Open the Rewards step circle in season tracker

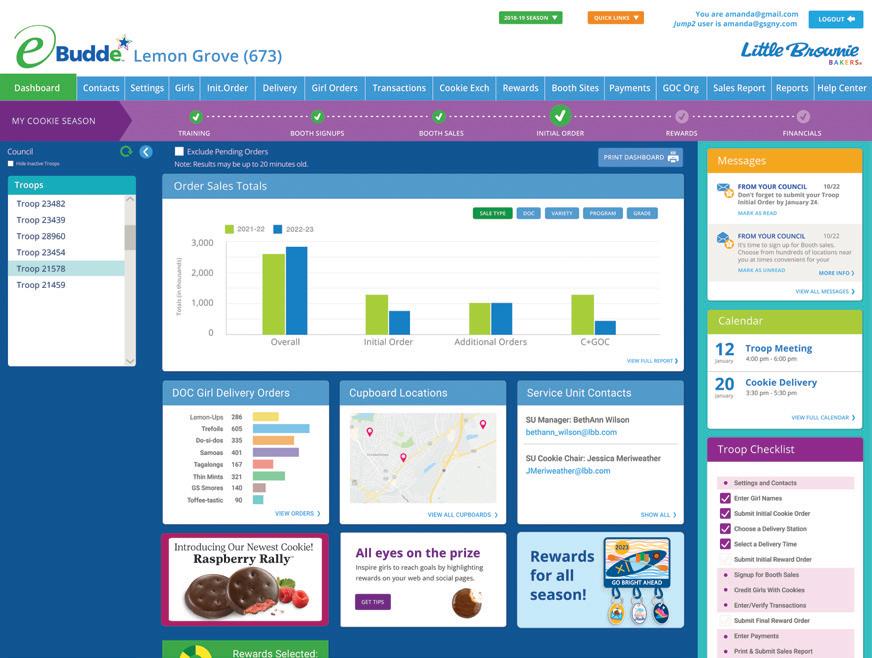[x=682, y=117]
